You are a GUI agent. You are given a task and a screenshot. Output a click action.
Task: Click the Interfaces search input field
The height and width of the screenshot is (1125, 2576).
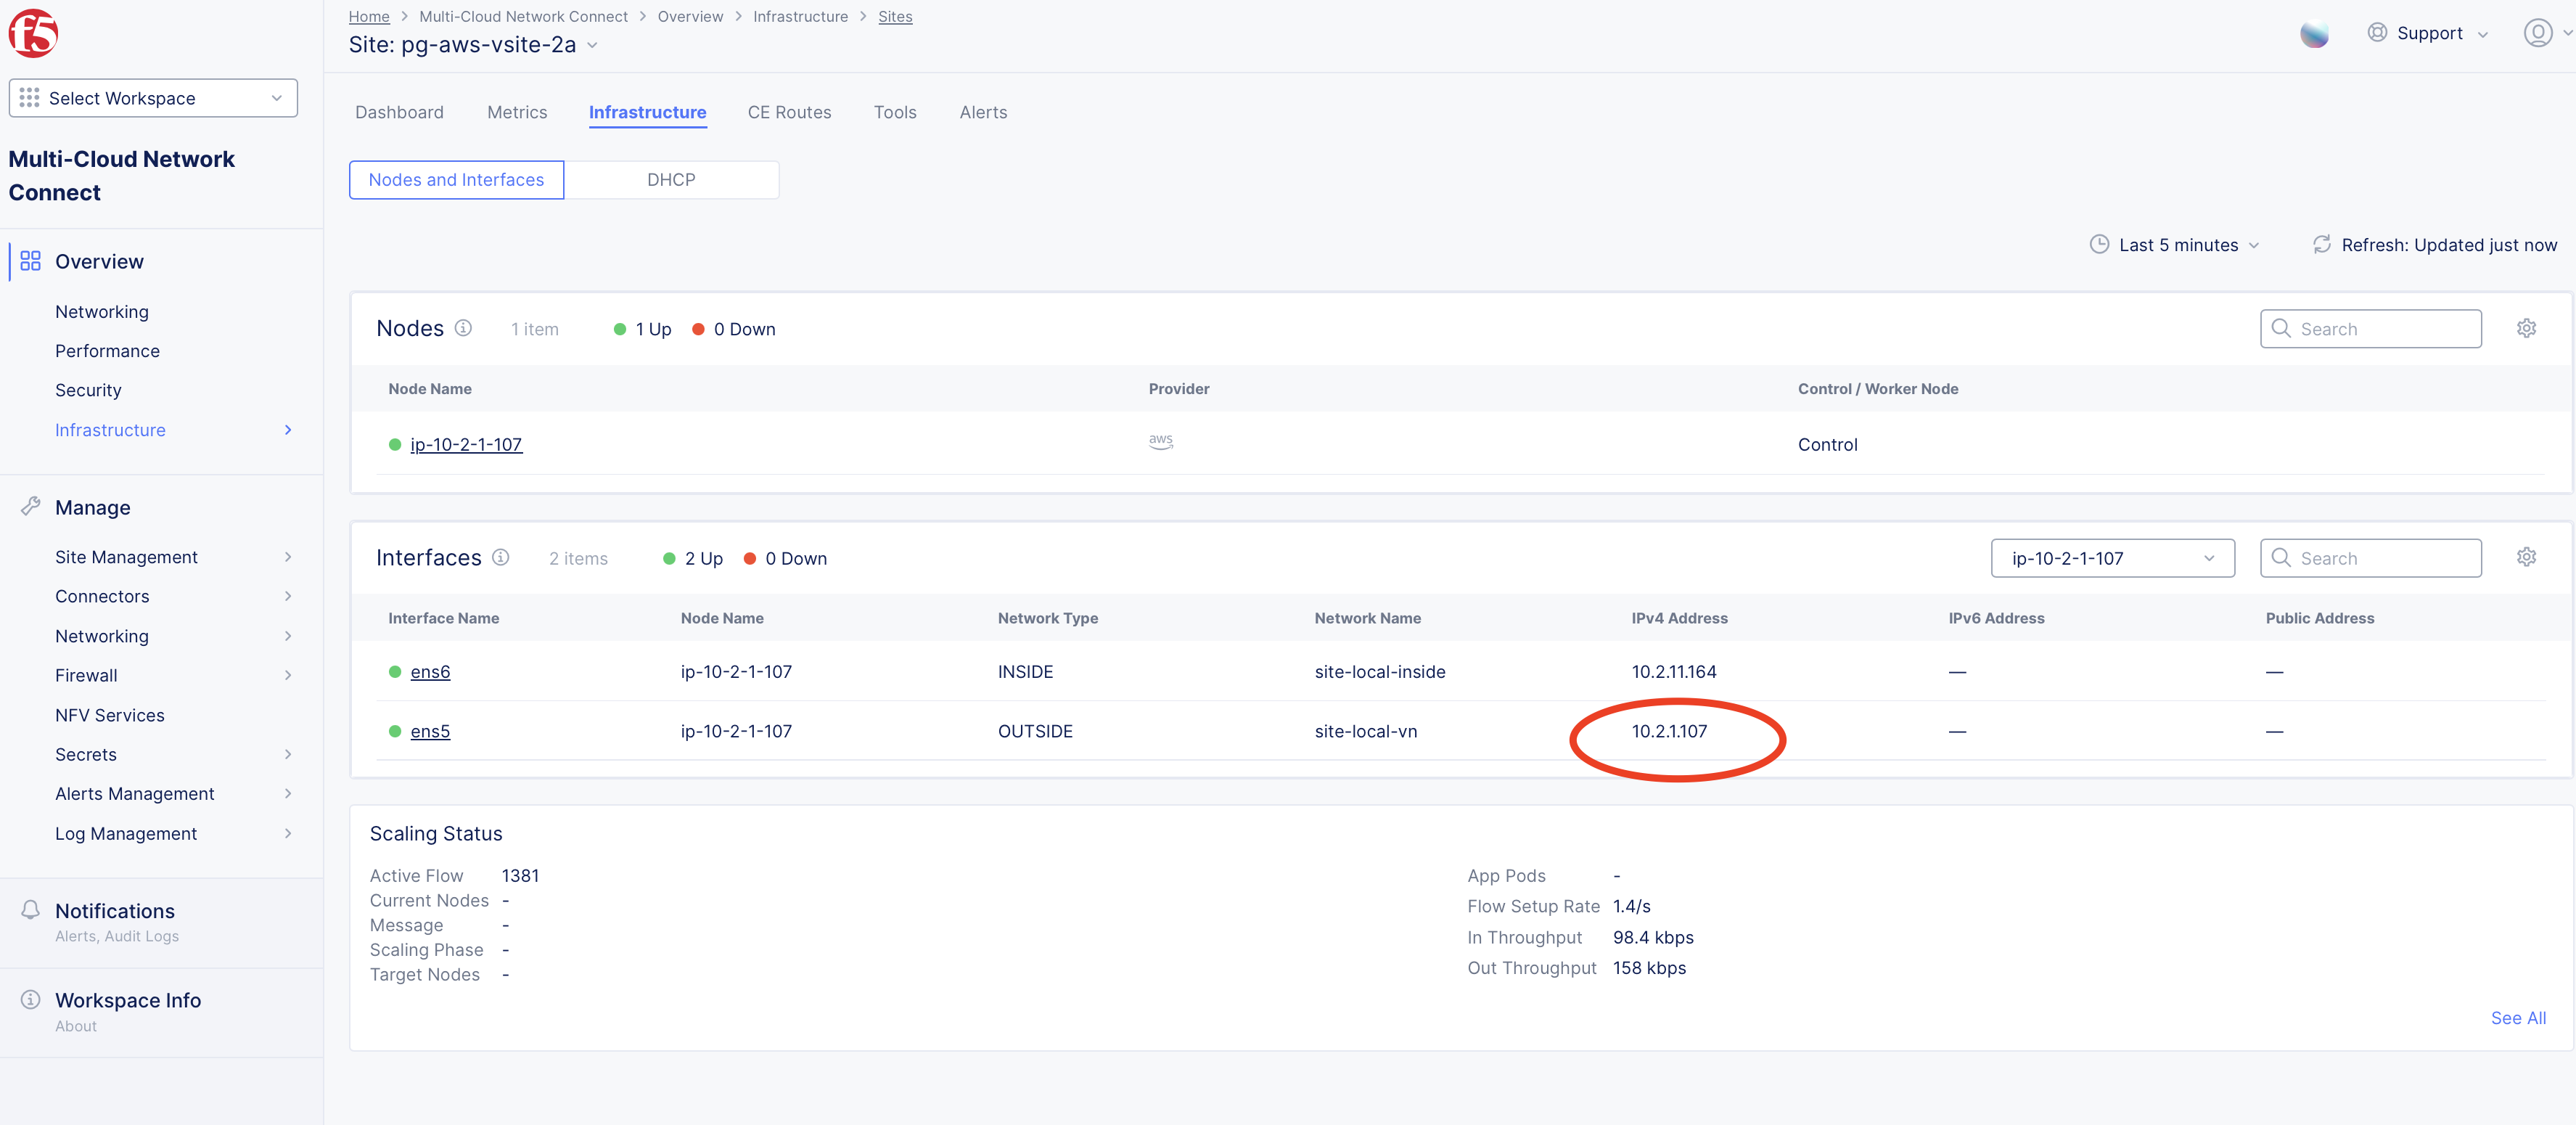[x=2370, y=557]
